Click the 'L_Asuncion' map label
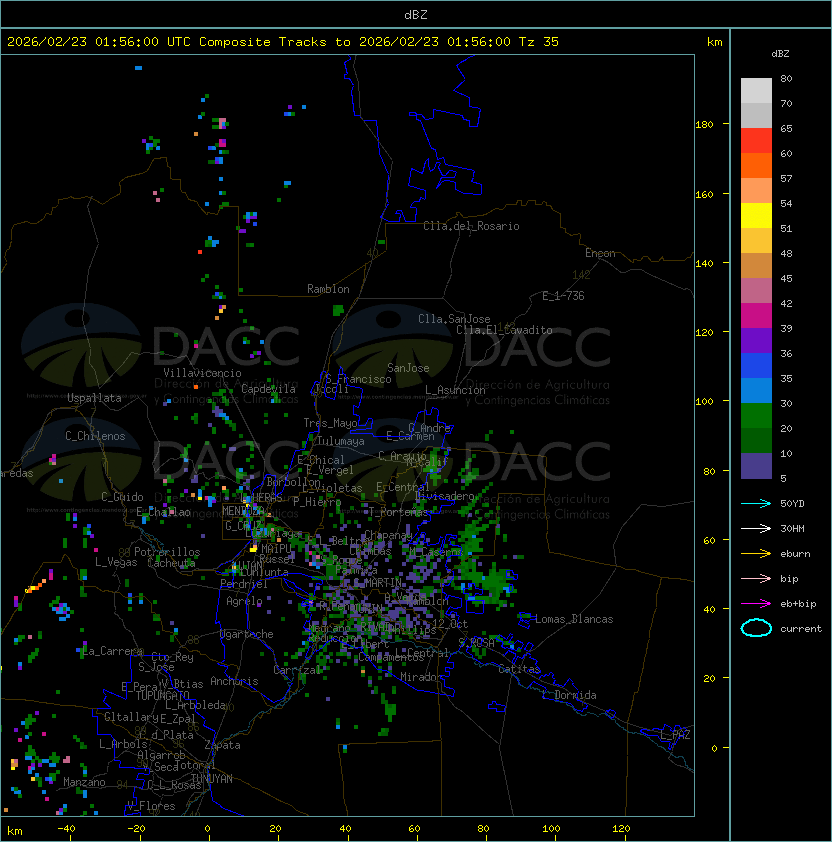The image size is (832, 842). (455, 390)
